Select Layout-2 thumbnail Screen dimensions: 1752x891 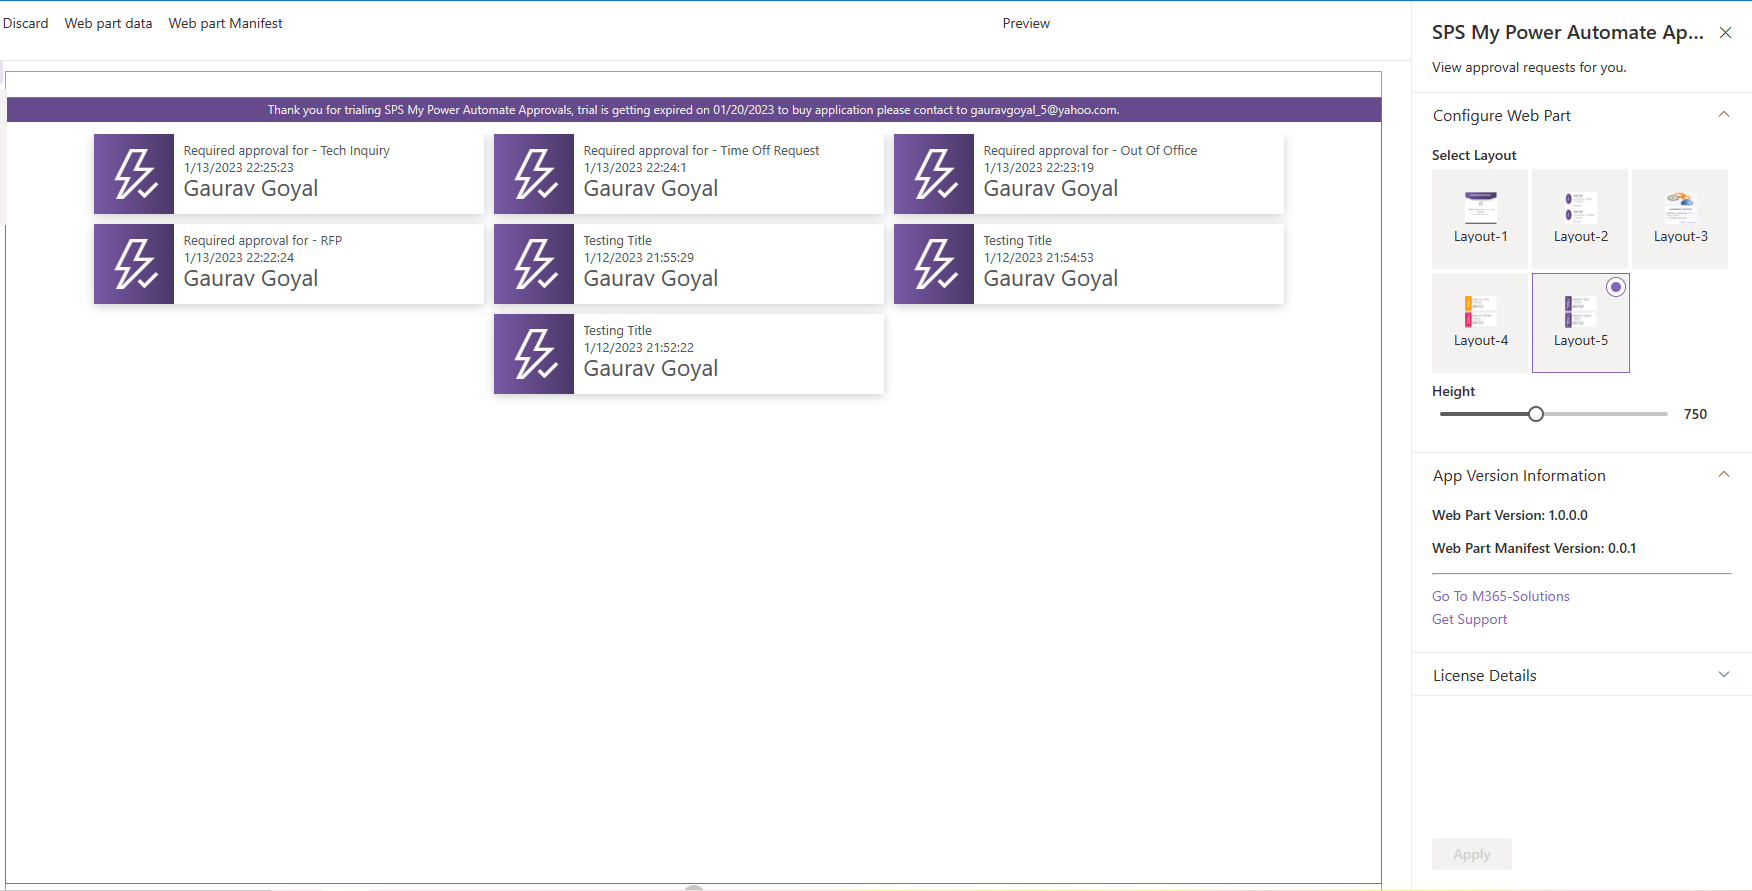click(1580, 218)
